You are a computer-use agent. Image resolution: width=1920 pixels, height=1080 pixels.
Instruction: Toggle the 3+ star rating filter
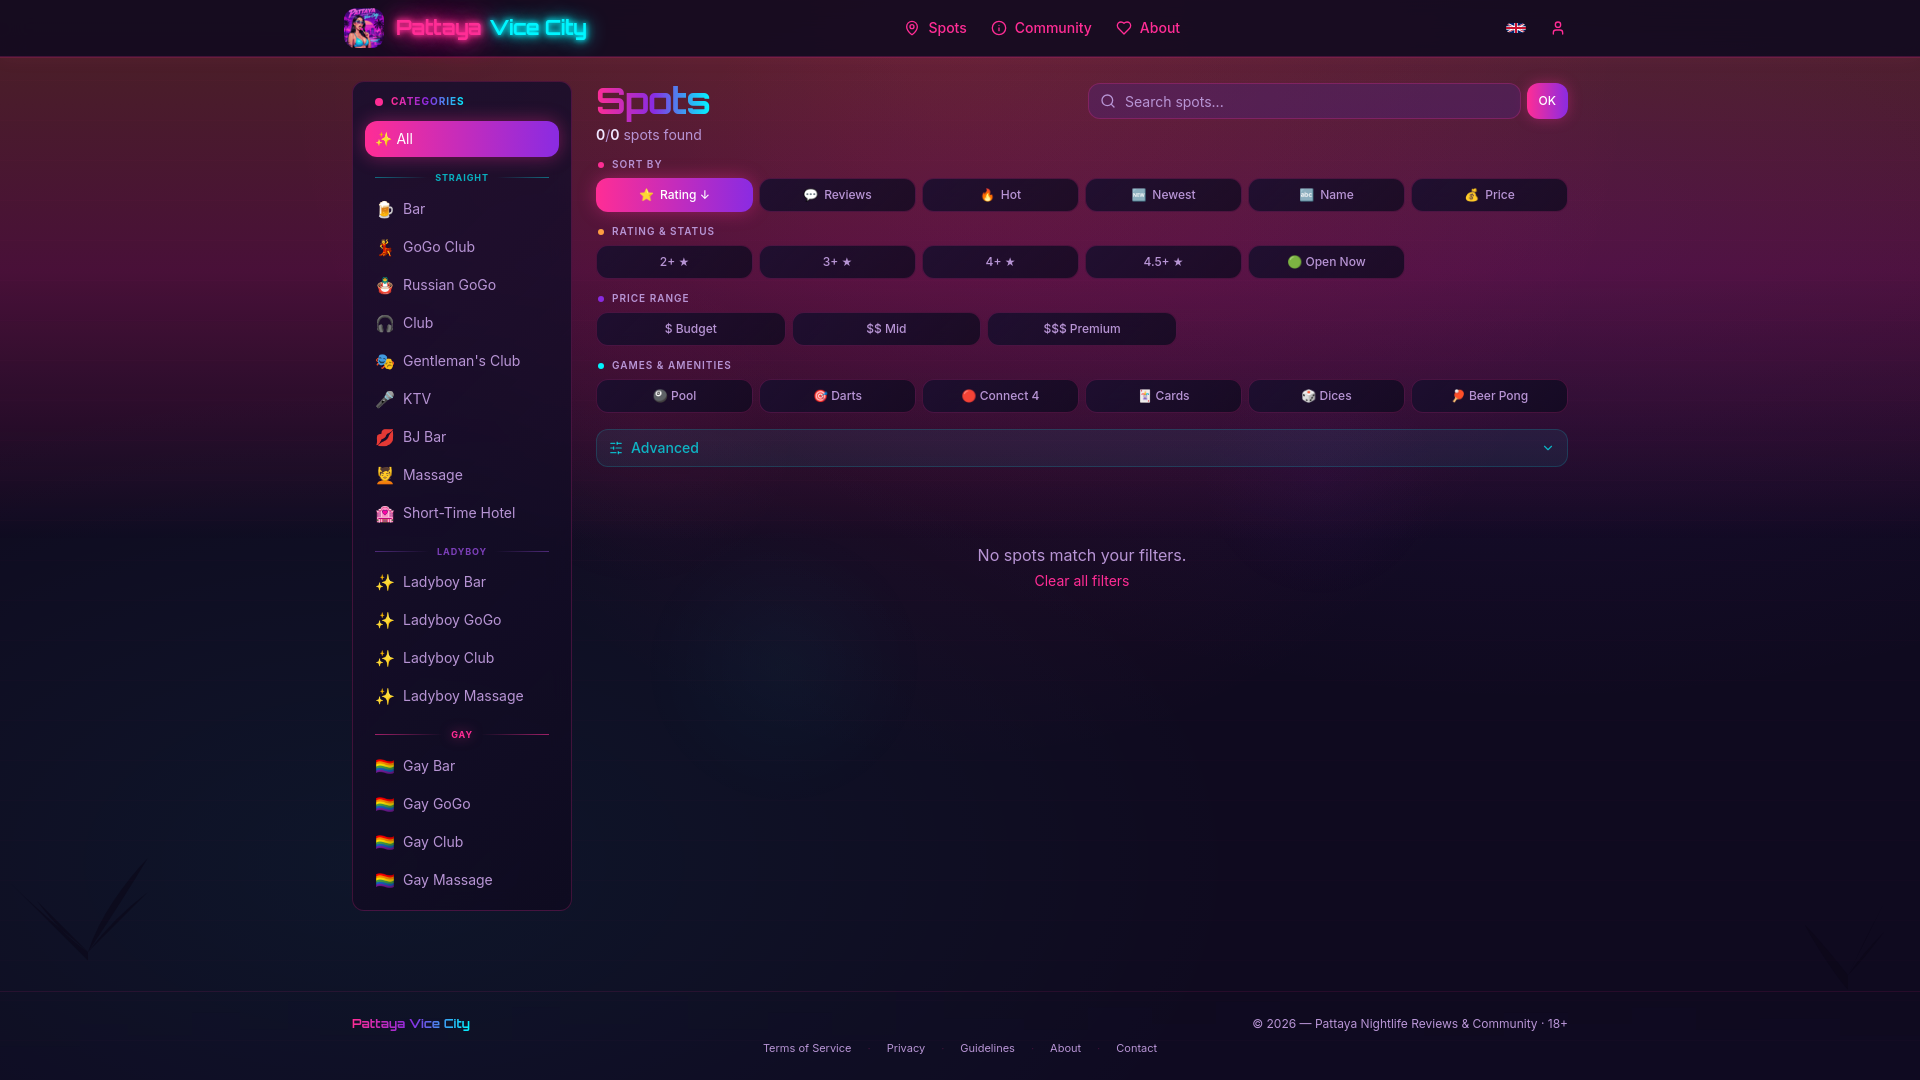tap(837, 262)
